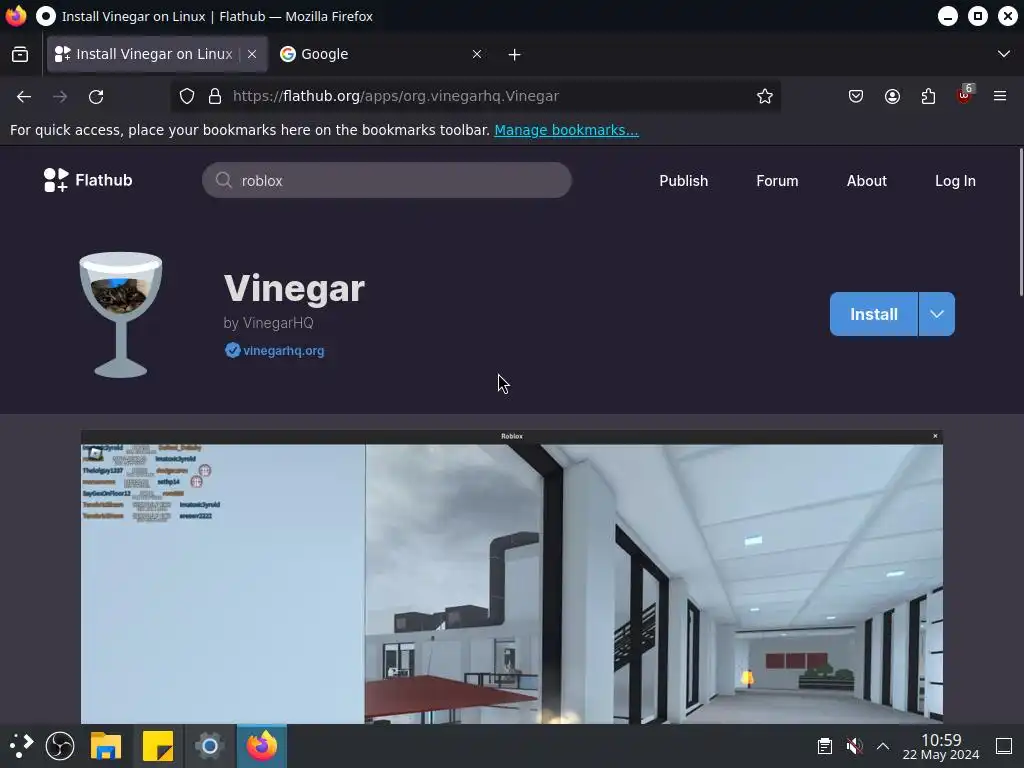Close the Install Vinegar tab
The width and height of the screenshot is (1024, 768).
coord(252,54)
